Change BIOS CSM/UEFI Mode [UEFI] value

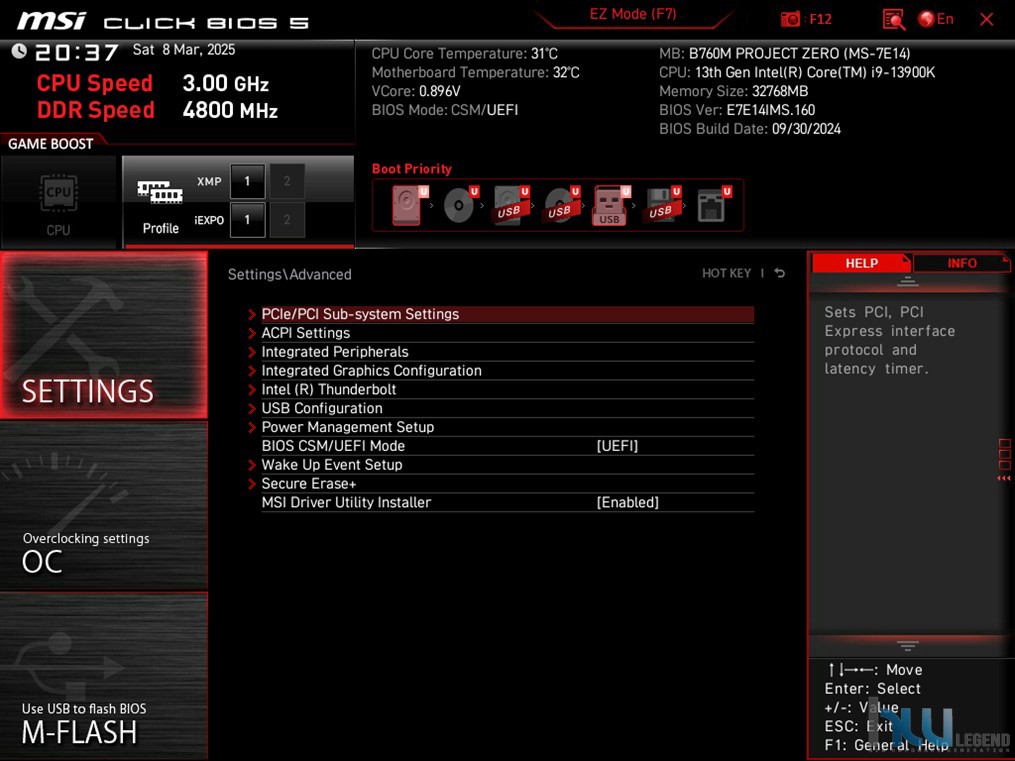pyautogui.click(x=617, y=446)
